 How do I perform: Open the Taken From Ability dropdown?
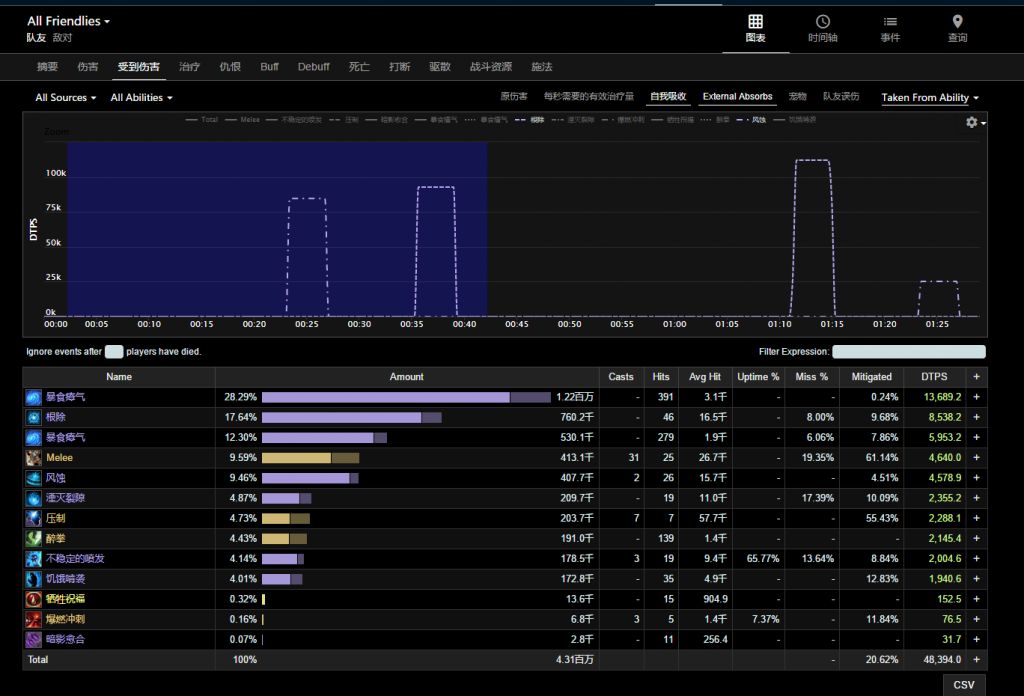click(x=930, y=97)
